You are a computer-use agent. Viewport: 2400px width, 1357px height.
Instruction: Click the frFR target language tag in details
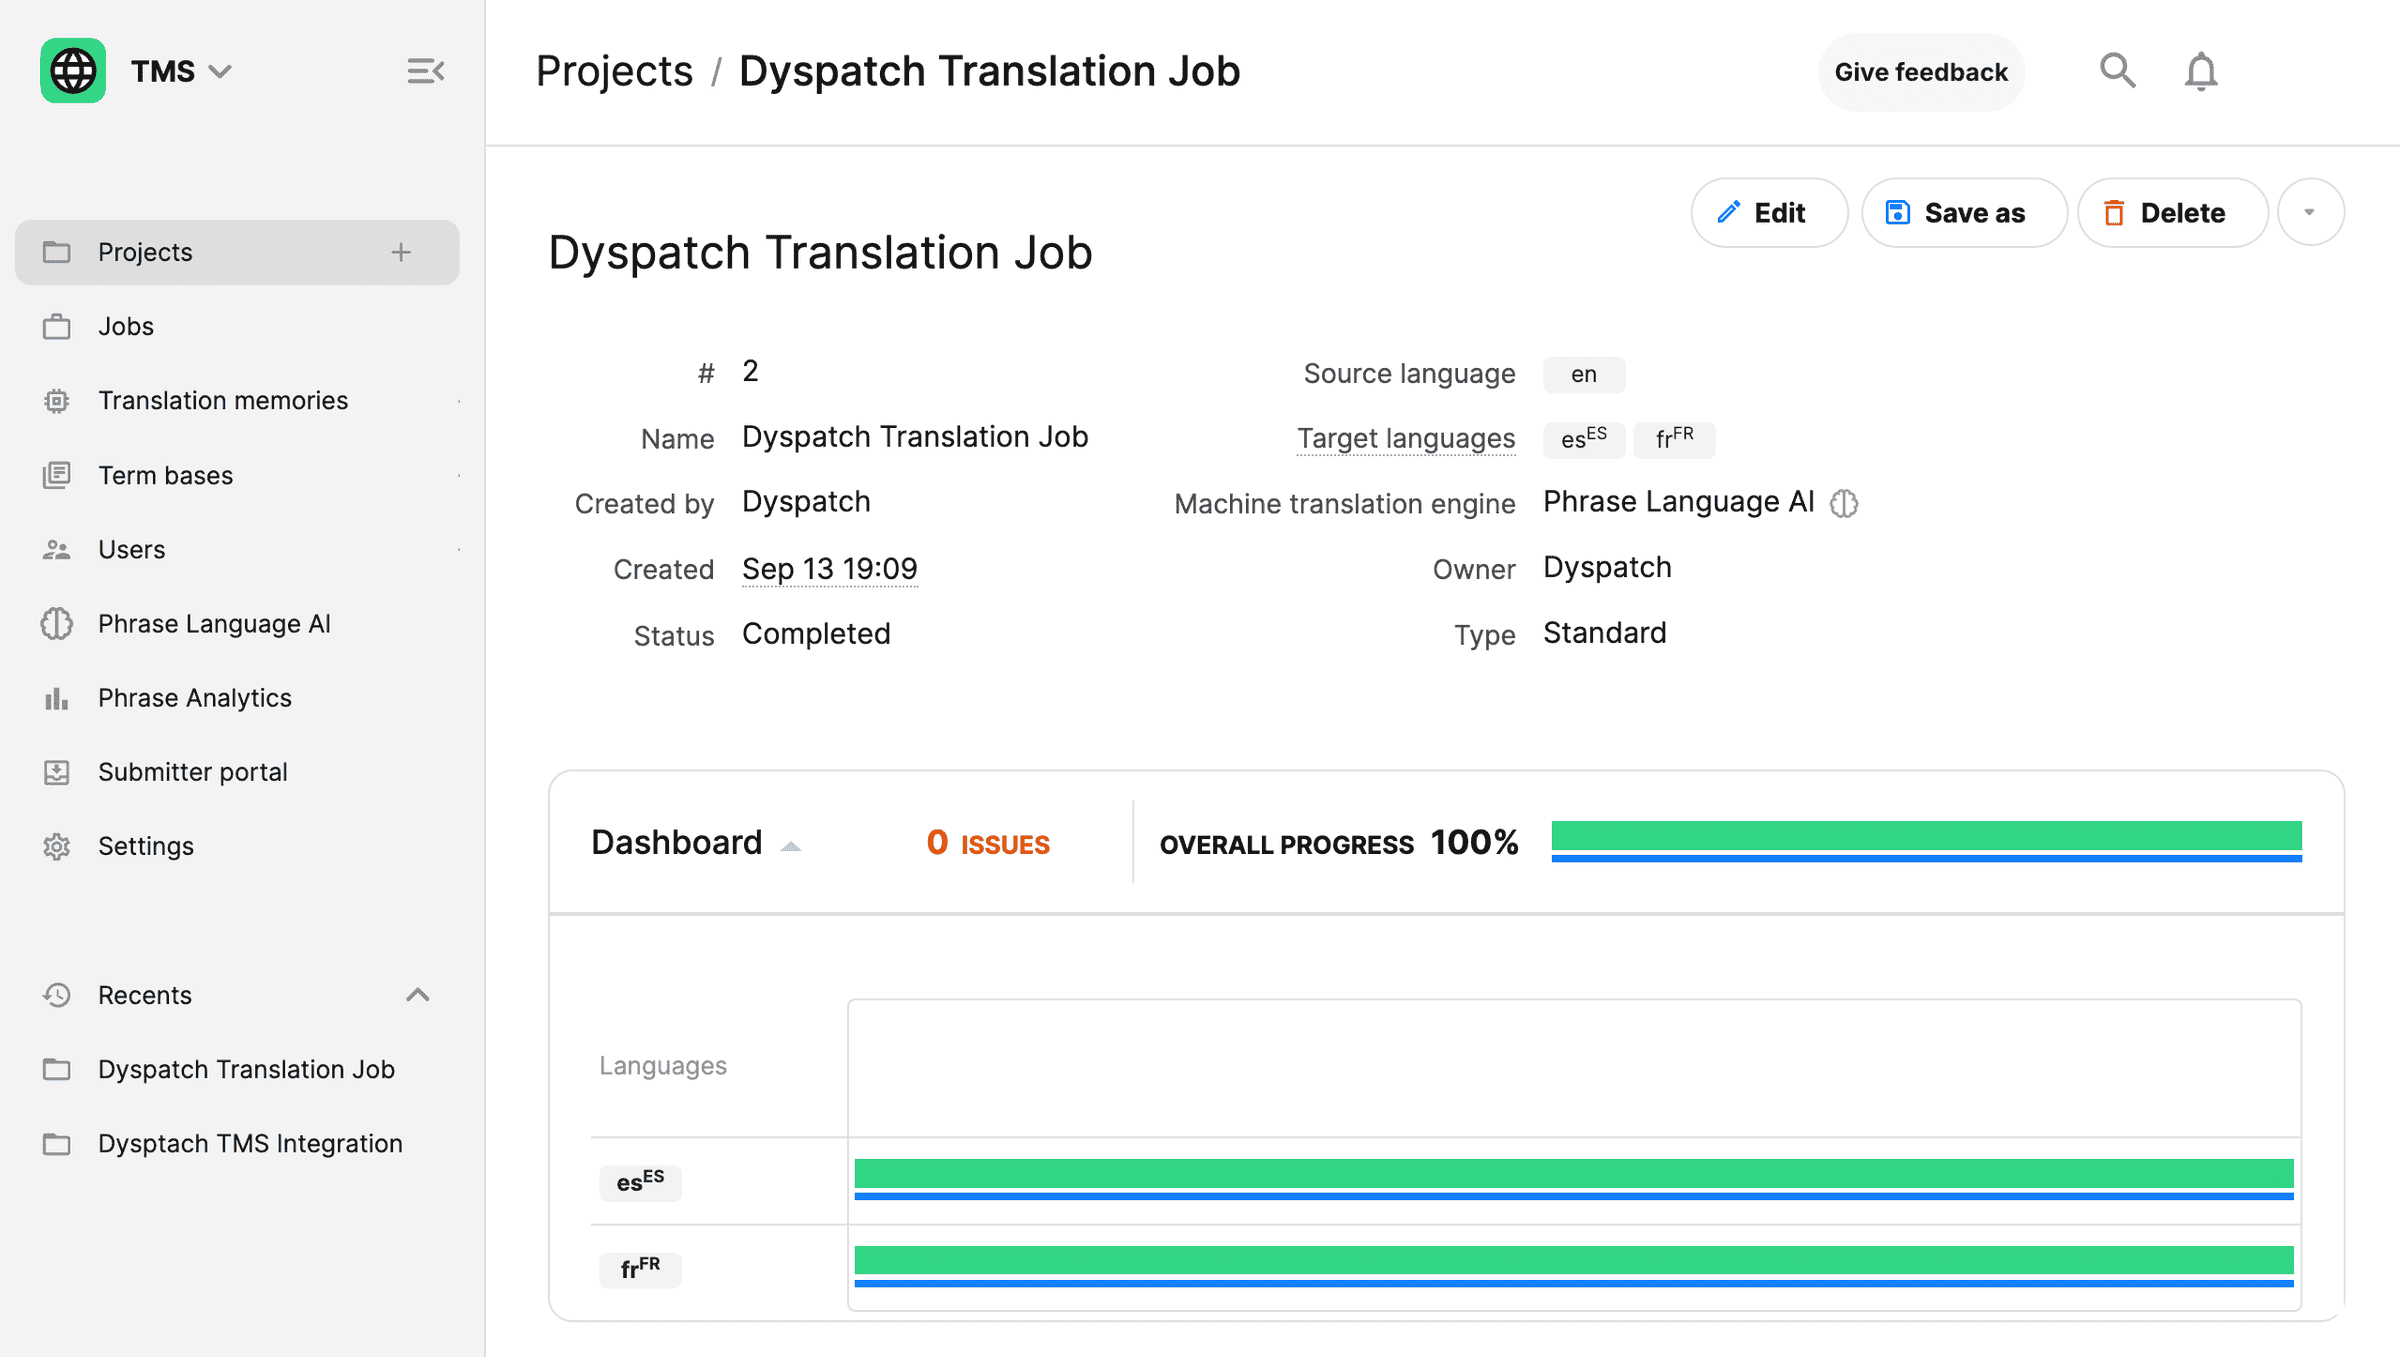click(x=1674, y=439)
